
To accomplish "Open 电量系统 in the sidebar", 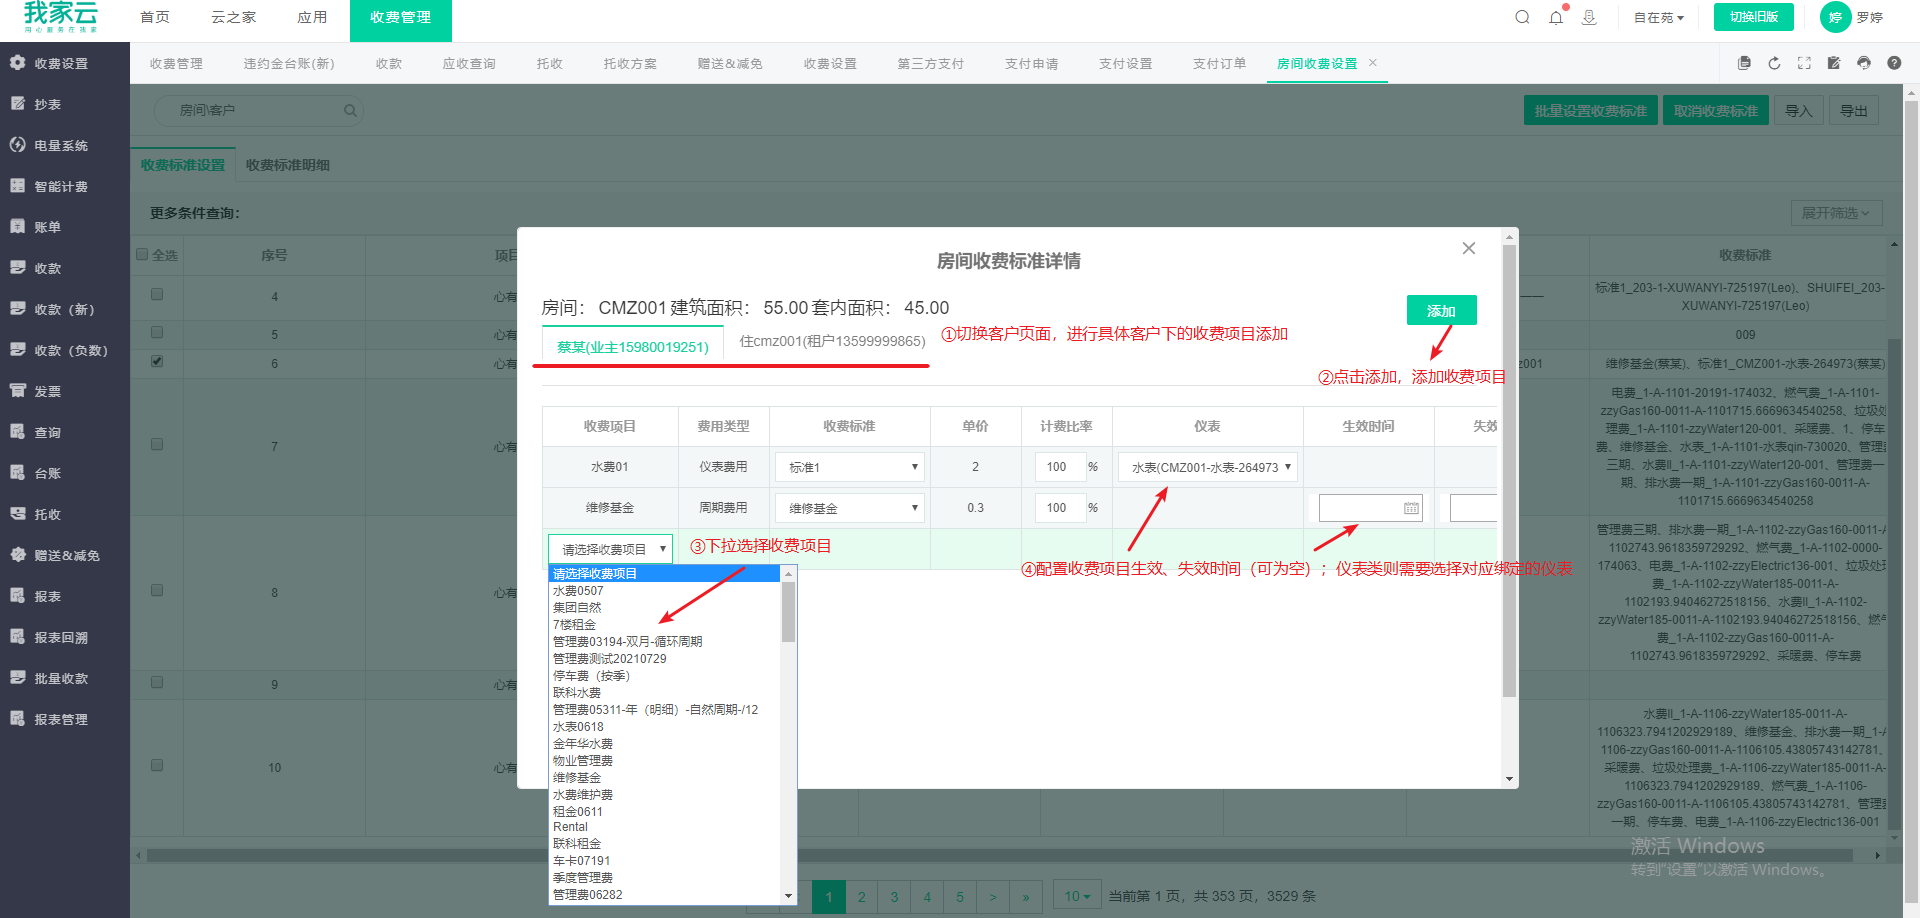I will (61, 145).
